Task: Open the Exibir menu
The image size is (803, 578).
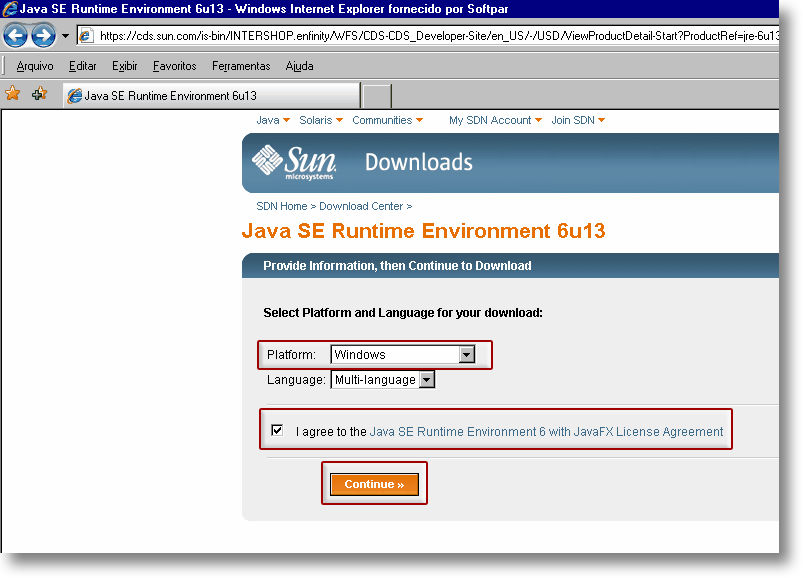Action: coord(124,66)
